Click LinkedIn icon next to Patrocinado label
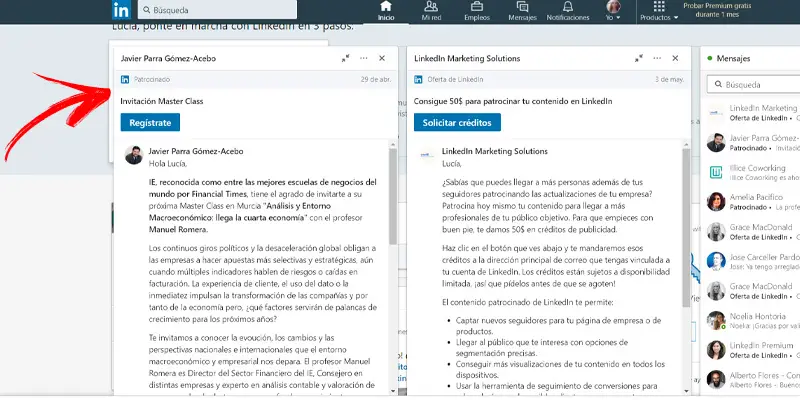800x400 pixels. click(x=125, y=80)
